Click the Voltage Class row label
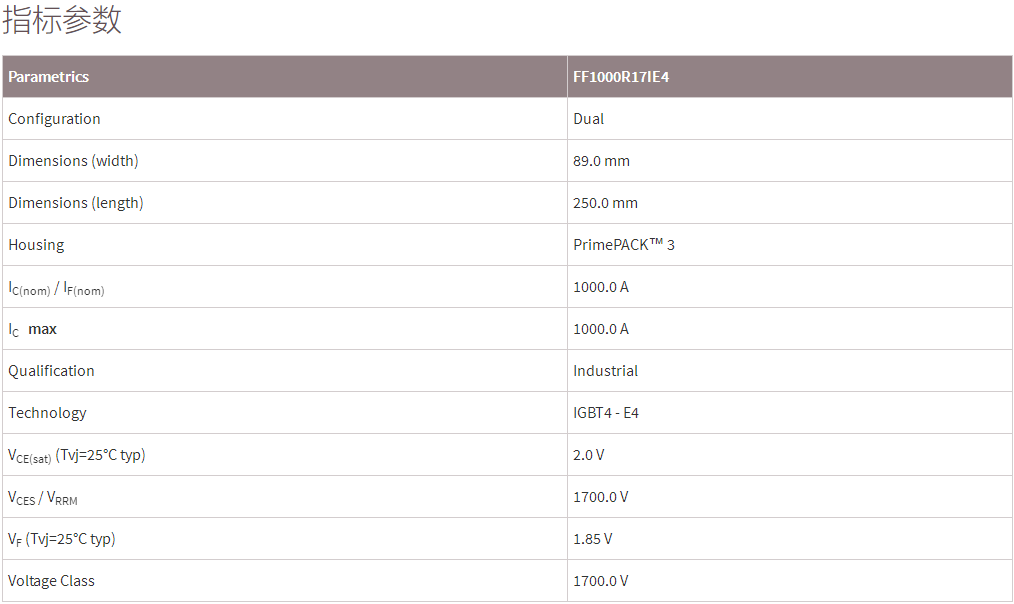1014x604 pixels. pyautogui.click(x=52, y=581)
